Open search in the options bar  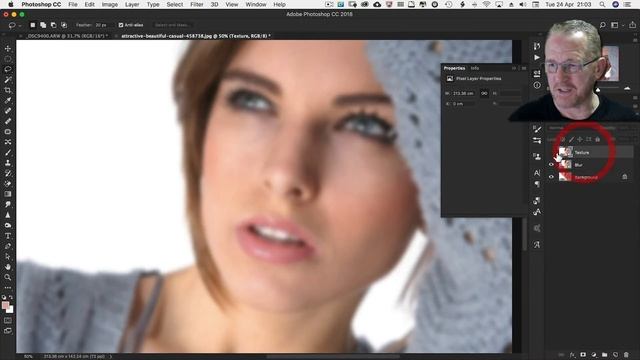tap(602, 25)
